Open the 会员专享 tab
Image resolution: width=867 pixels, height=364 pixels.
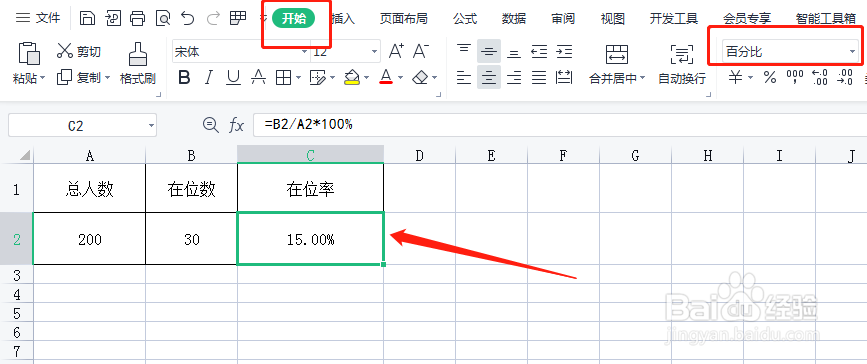pyautogui.click(x=746, y=19)
